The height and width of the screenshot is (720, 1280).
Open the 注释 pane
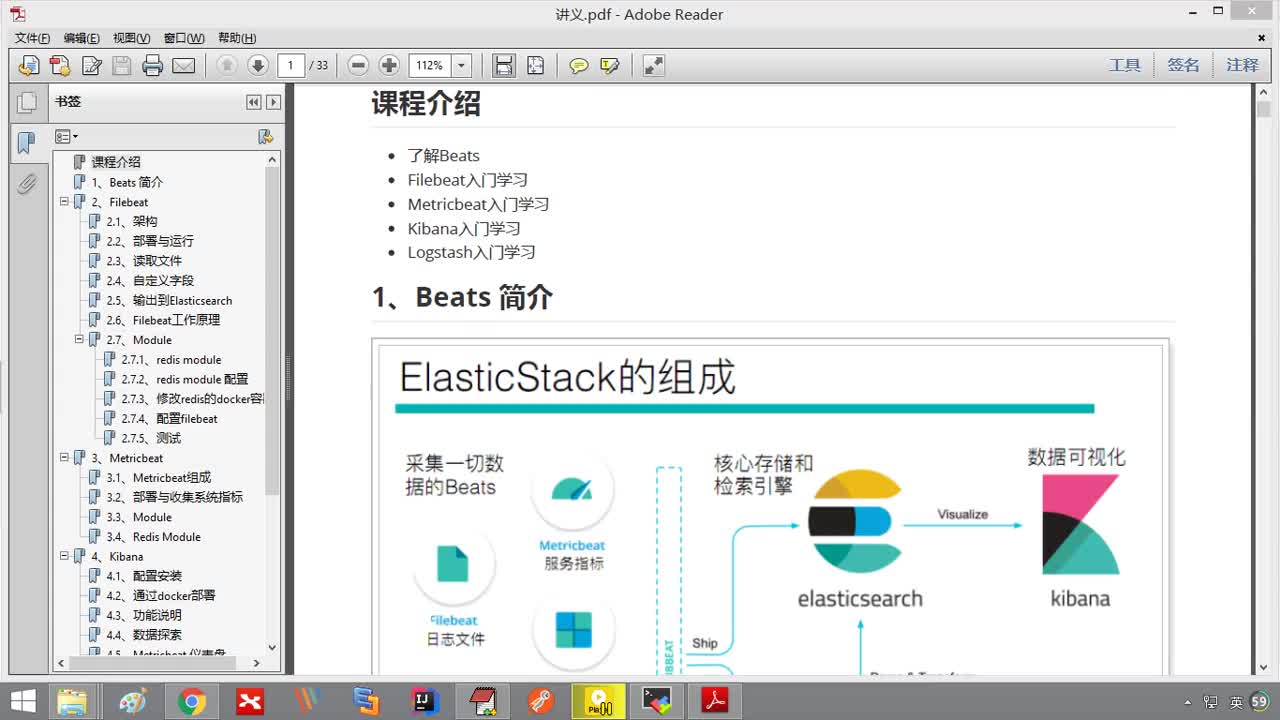pyautogui.click(x=1242, y=65)
